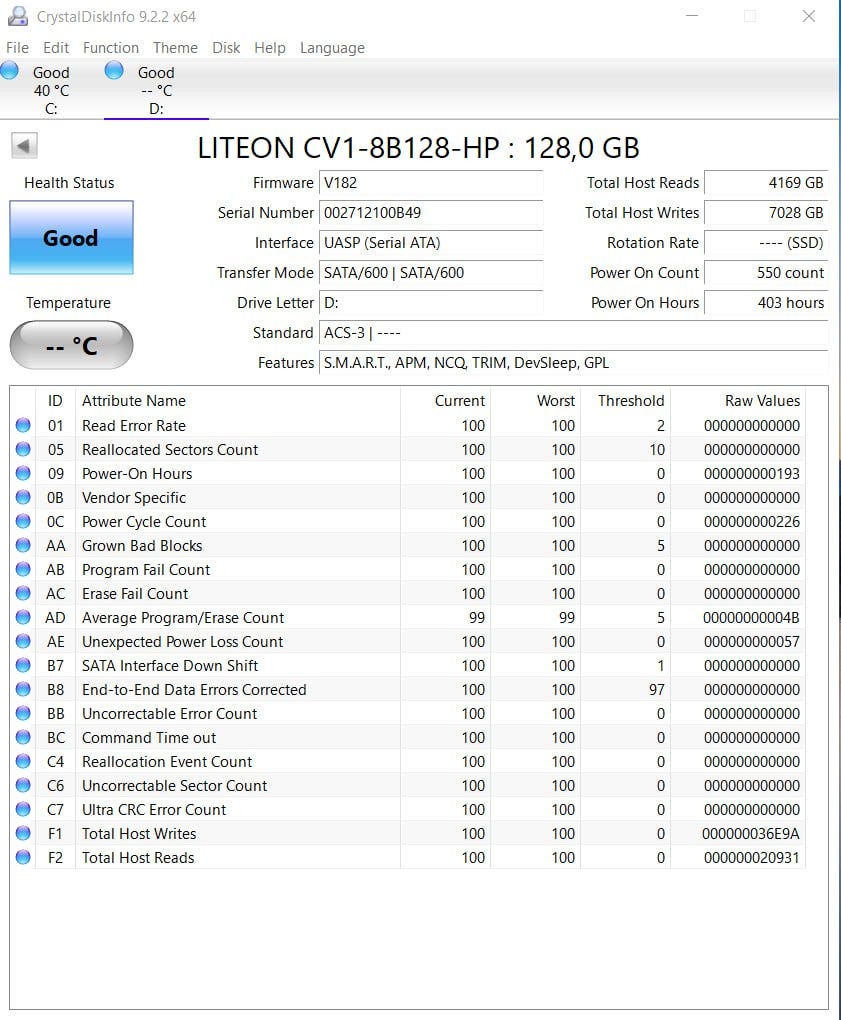This screenshot has width=841, height=1020.
Task: Click the status orb for Power-On Hours row
Action: pyautogui.click(x=23, y=474)
